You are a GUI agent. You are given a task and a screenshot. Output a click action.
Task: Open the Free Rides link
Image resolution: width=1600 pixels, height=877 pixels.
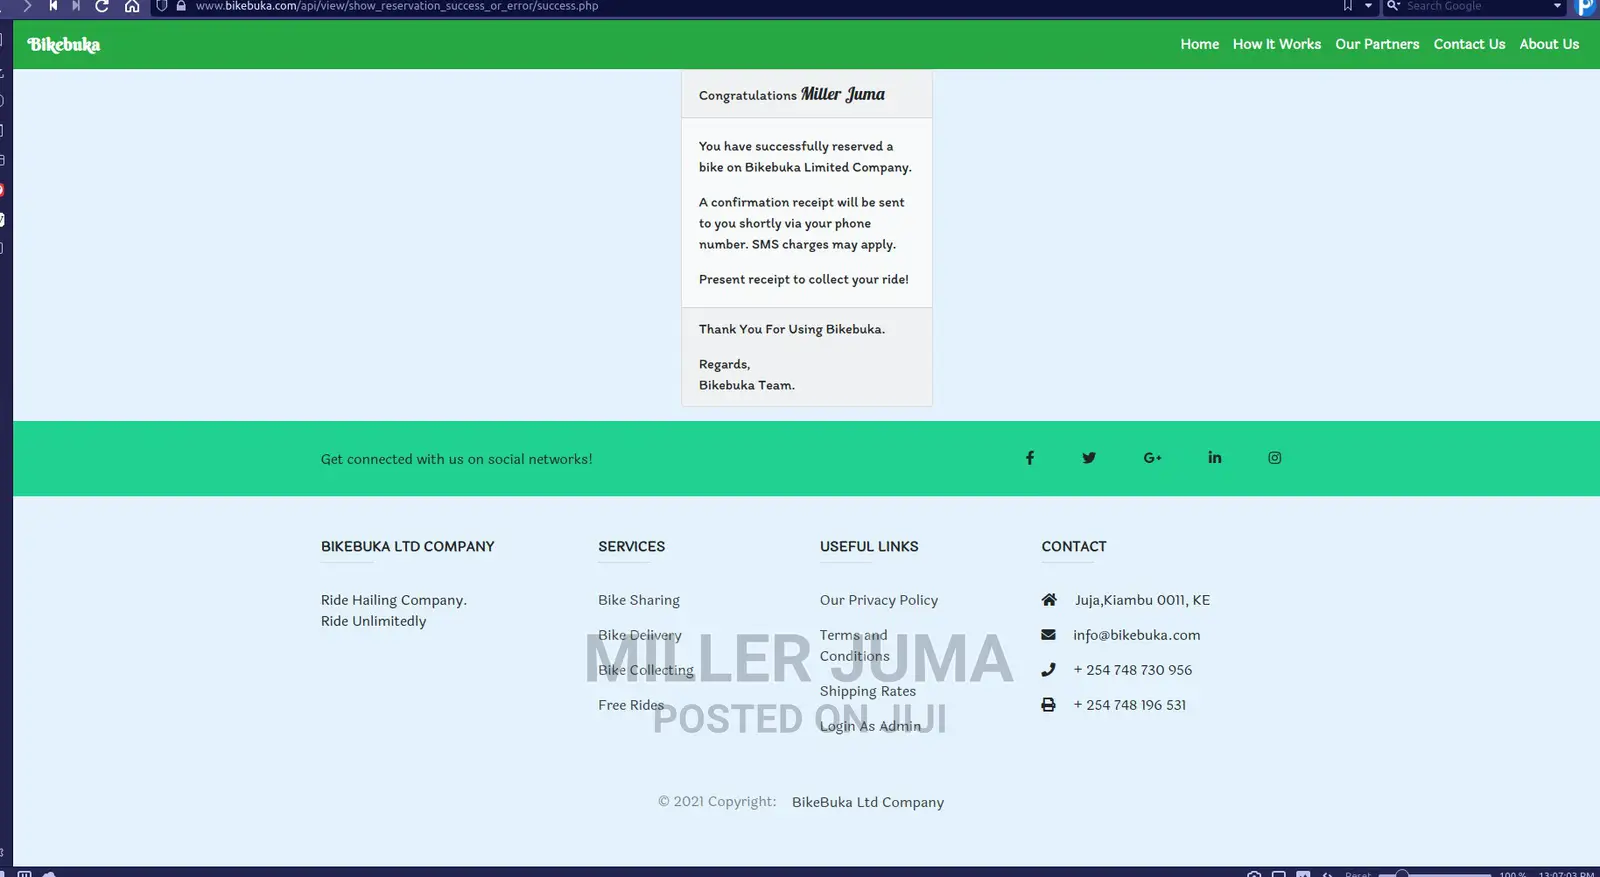click(631, 705)
